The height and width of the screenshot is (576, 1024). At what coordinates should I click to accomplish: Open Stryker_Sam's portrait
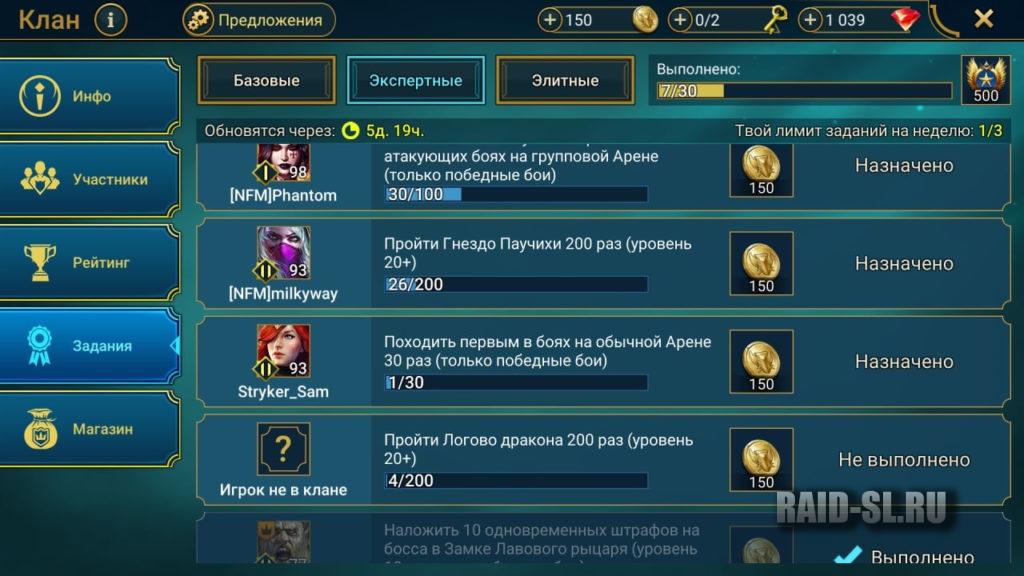pos(283,351)
